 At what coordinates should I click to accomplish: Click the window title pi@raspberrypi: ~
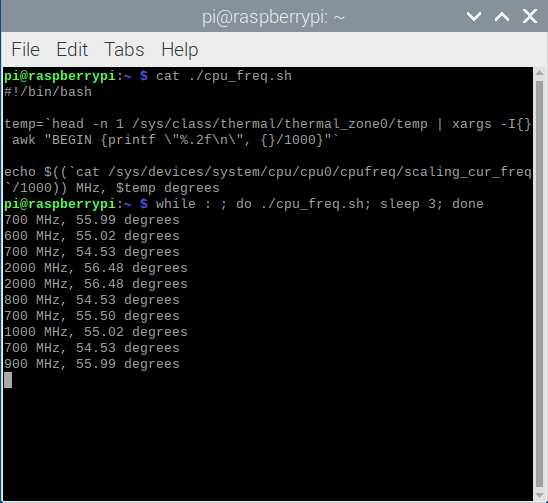pos(273,17)
